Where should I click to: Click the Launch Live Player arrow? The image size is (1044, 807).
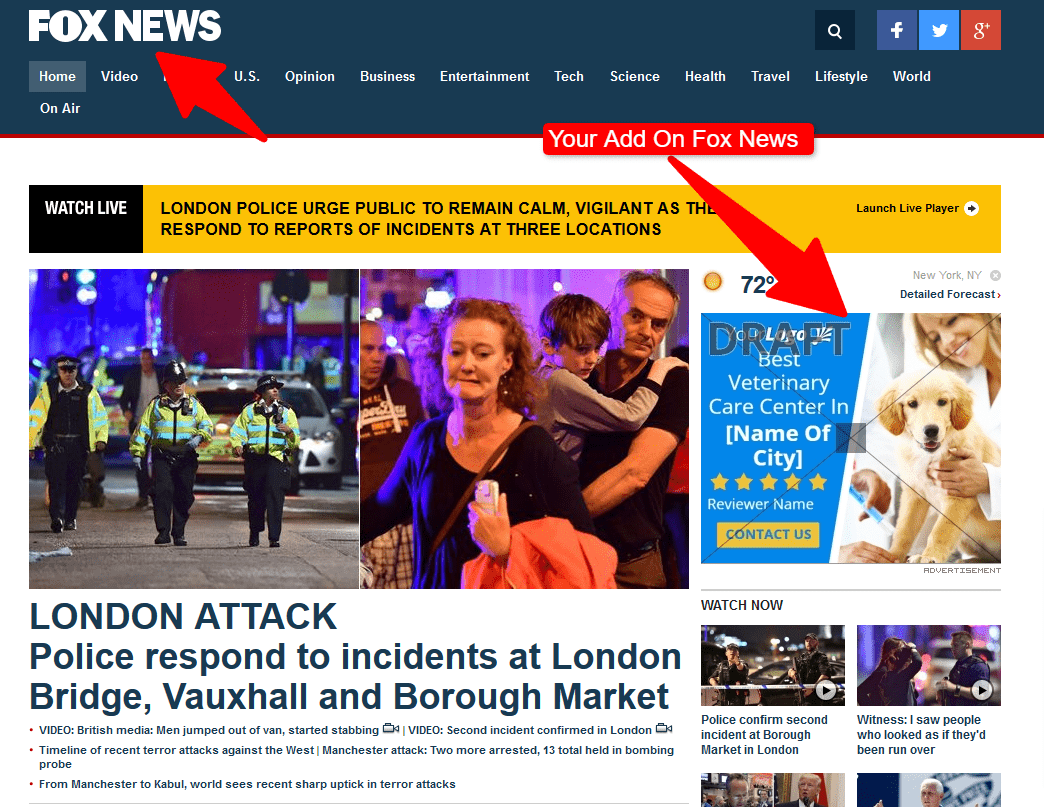point(971,208)
